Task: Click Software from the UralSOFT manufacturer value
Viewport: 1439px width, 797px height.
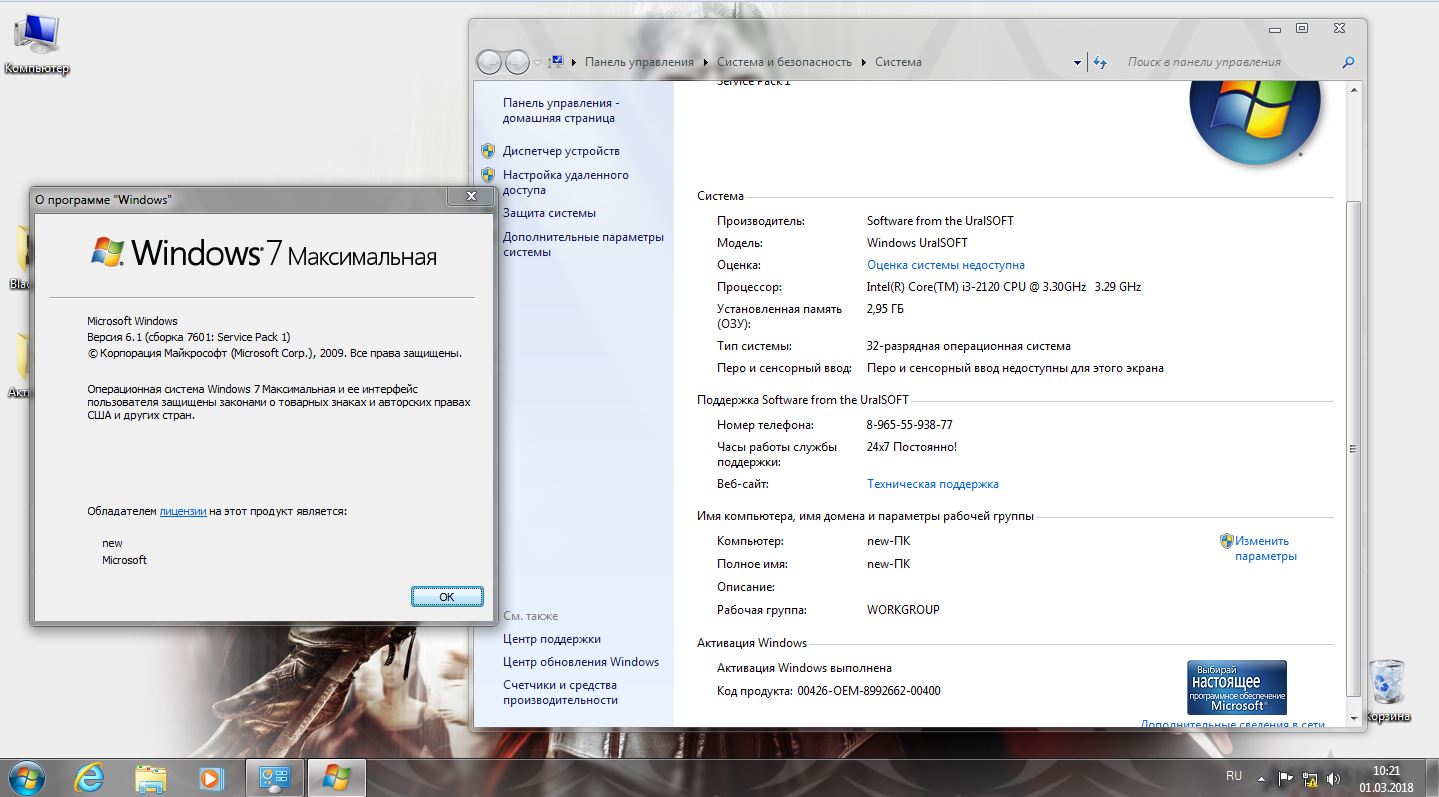Action: (940, 221)
